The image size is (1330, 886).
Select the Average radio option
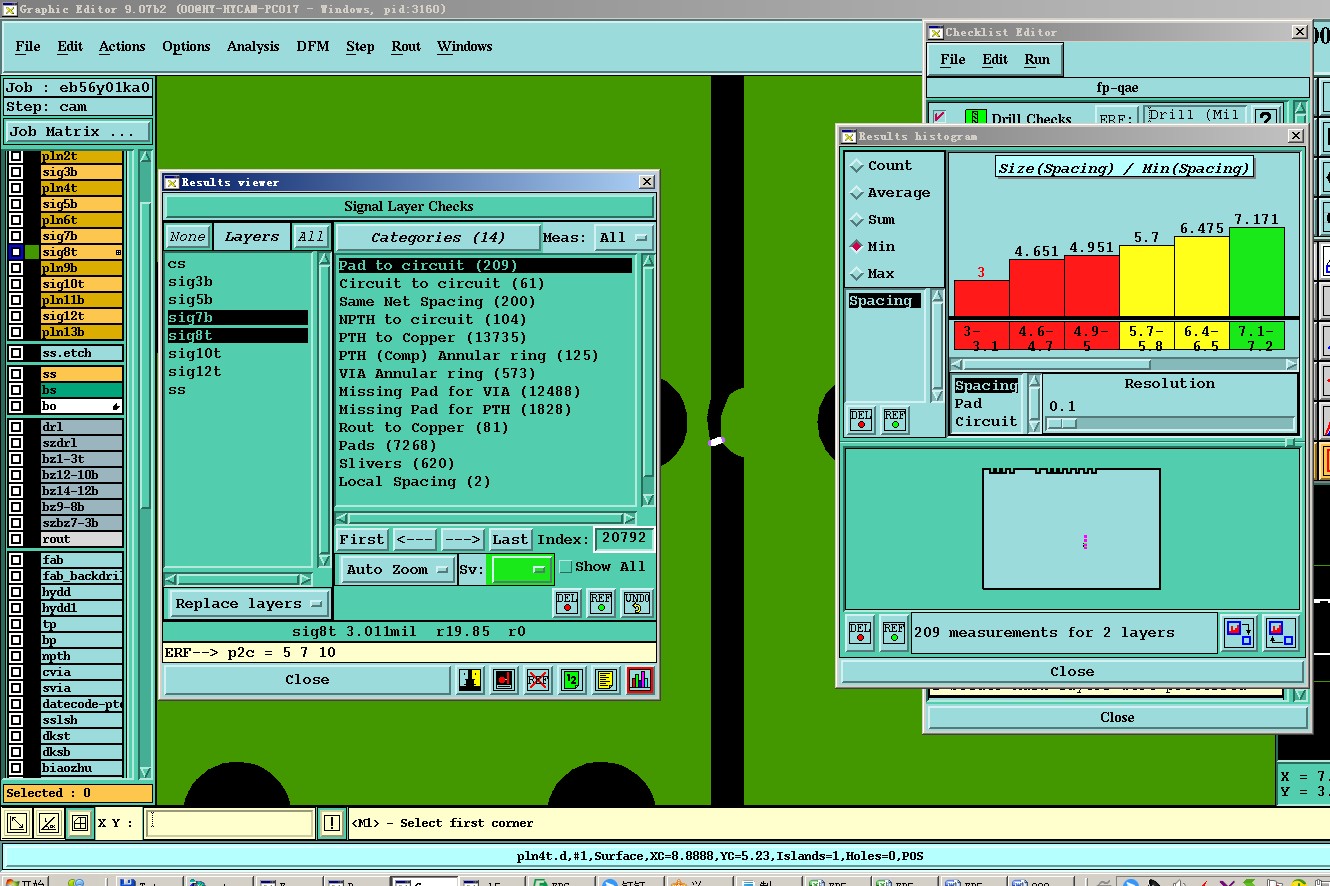pyautogui.click(x=857, y=193)
